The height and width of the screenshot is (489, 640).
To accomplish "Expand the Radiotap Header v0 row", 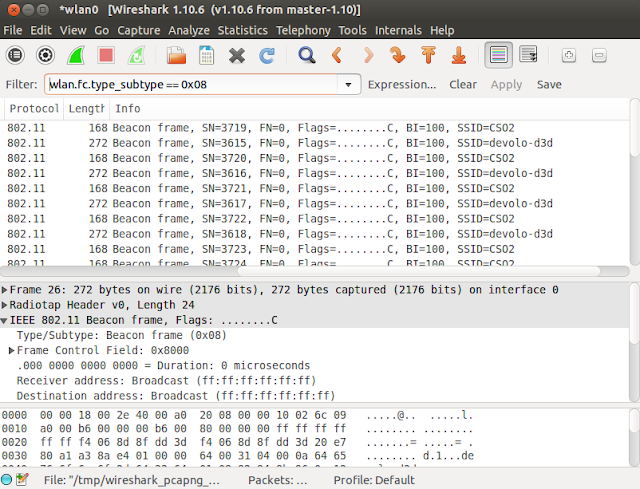I will (4, 305).
